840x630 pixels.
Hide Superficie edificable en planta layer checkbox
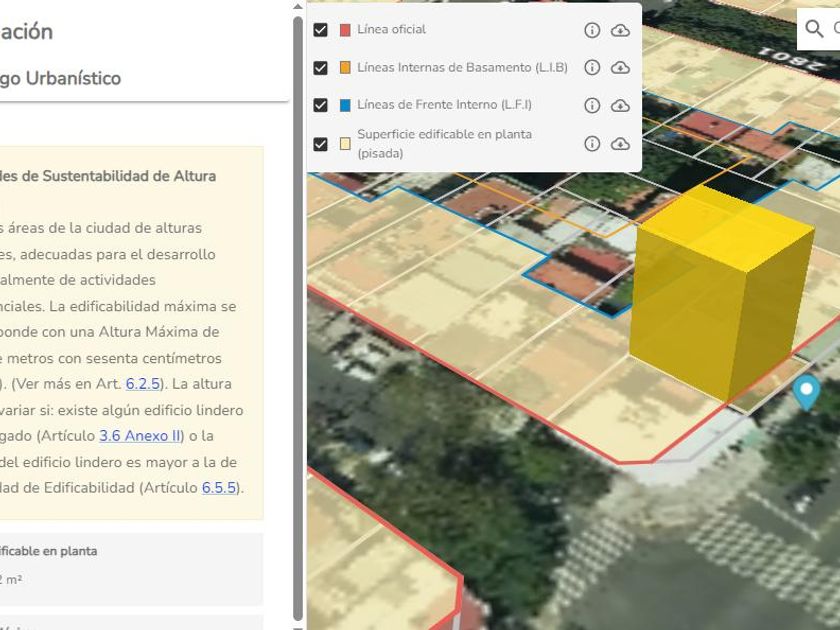point(320,143)
